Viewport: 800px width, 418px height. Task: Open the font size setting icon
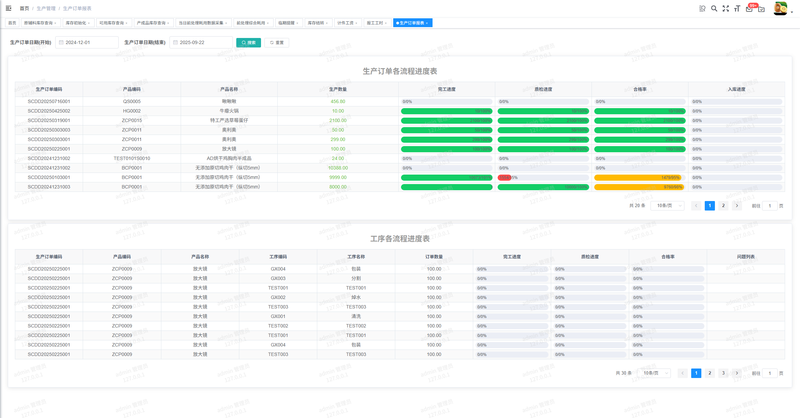[737, 8]
